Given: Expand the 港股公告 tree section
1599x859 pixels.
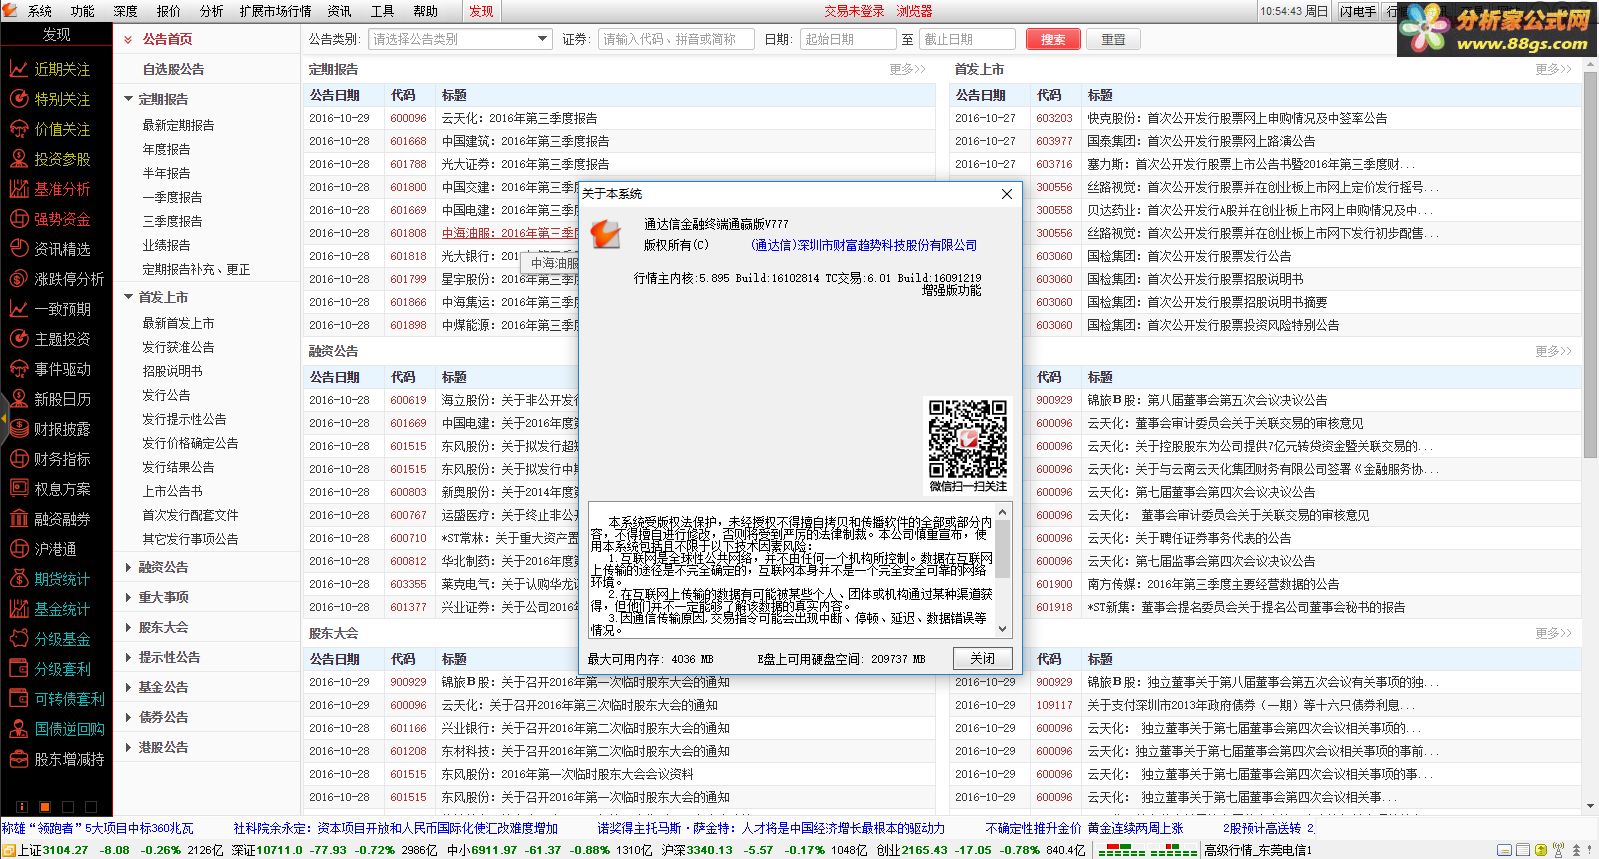Looking at the screenshot, I should [x=128, y=747].
